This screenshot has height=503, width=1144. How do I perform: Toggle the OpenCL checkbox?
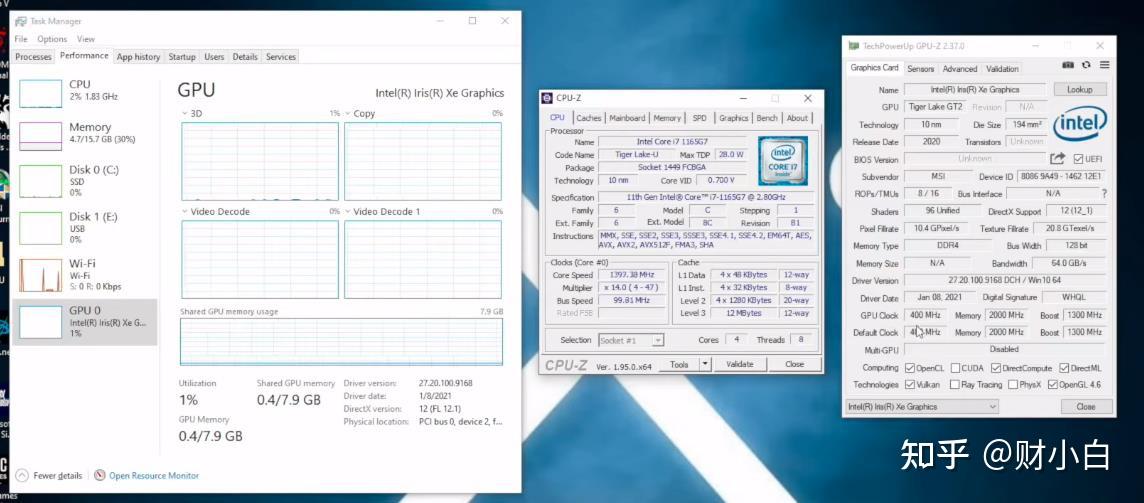pos(910,368)
